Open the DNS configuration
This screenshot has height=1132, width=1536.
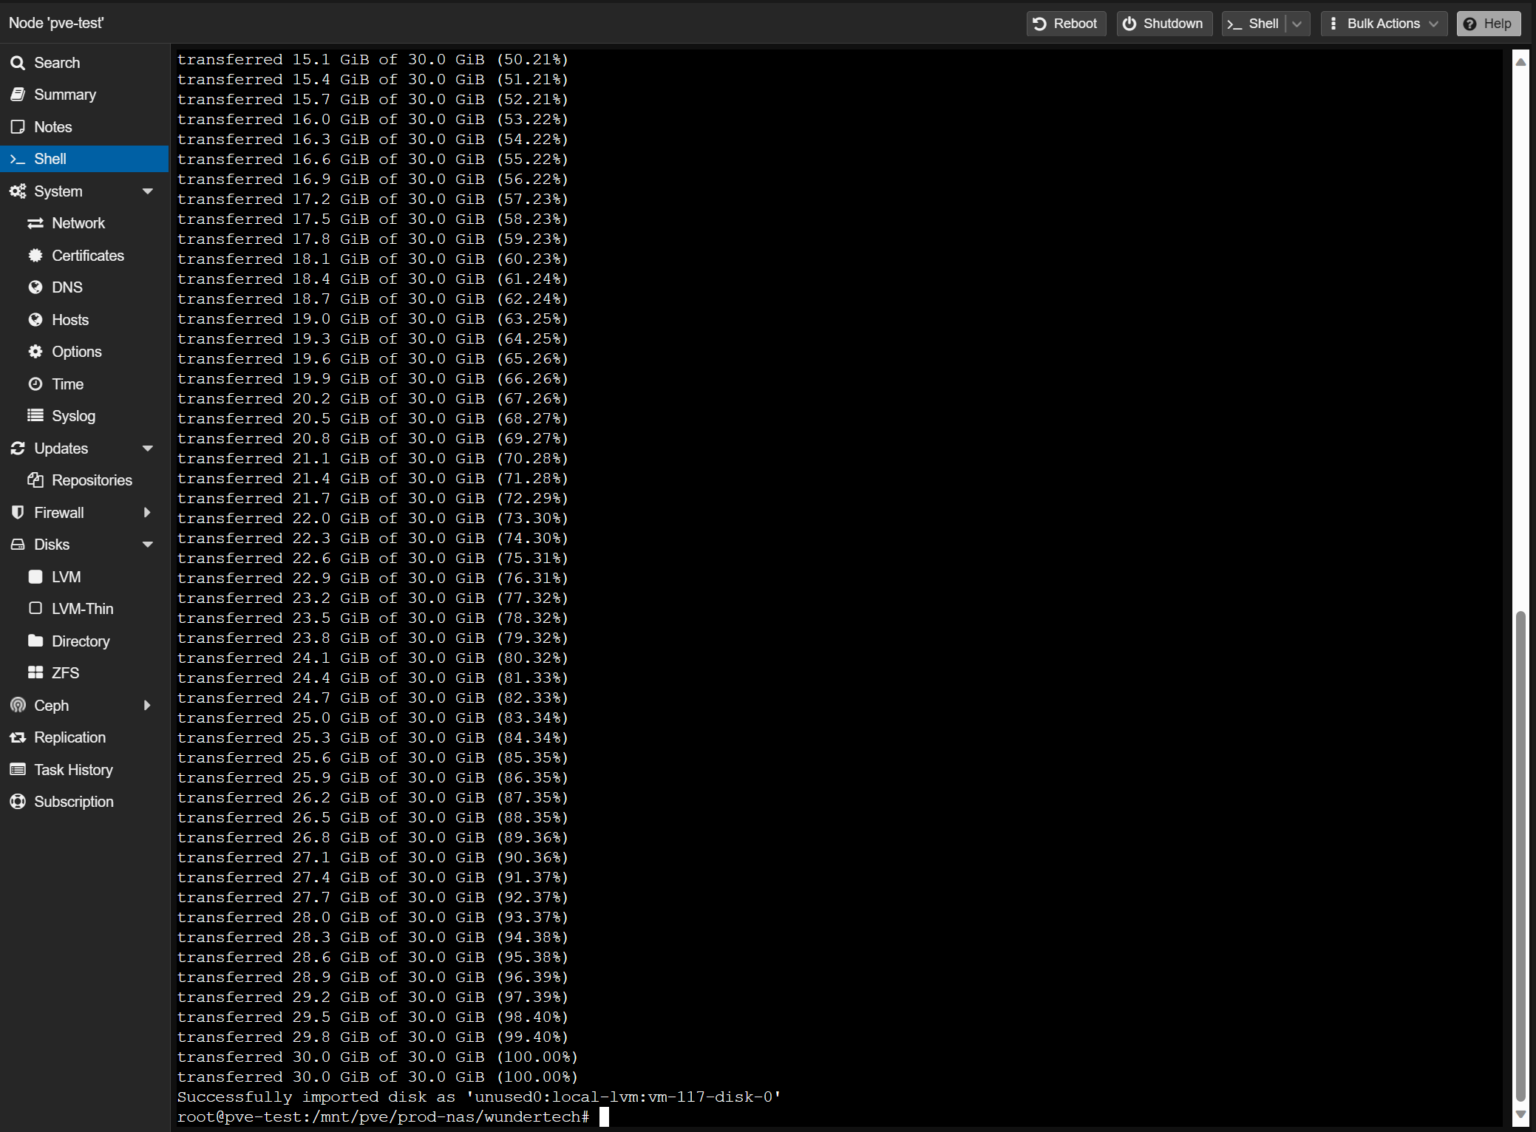click(x=67, y=287)
